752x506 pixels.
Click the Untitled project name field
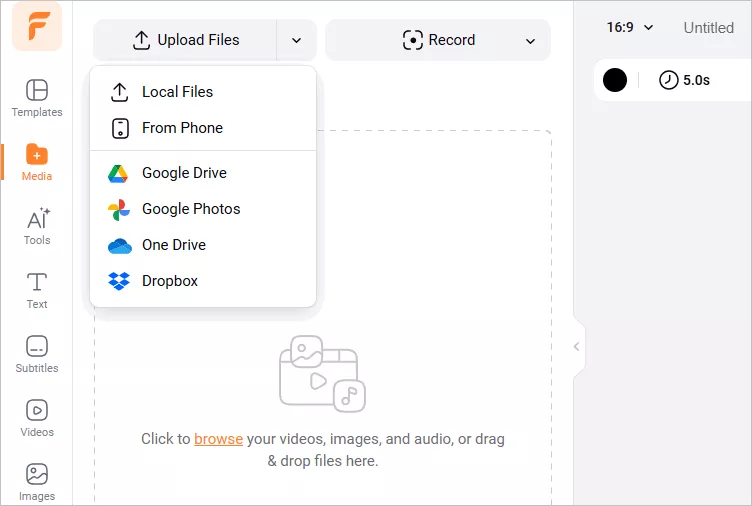[708, 28]
